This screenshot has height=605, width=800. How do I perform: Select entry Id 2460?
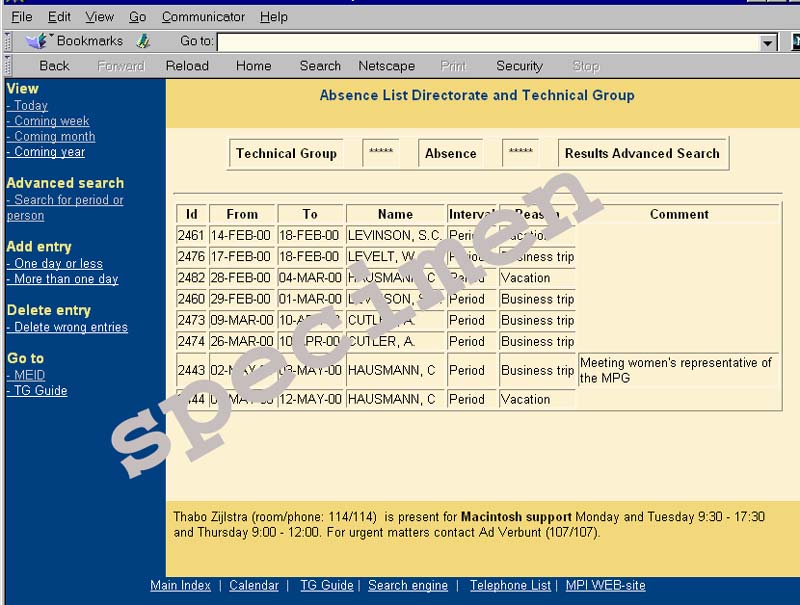tap(191, 299)
